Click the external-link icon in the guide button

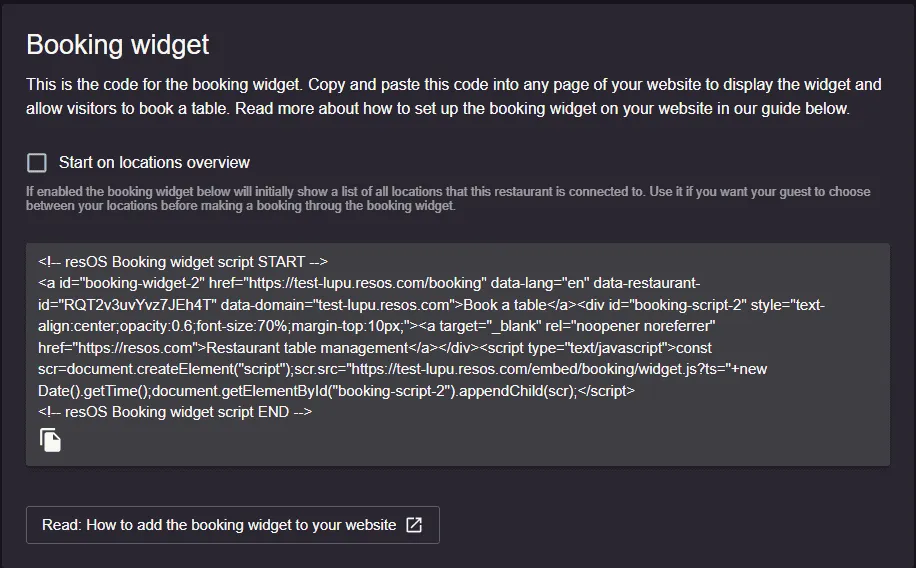point(414,525)
